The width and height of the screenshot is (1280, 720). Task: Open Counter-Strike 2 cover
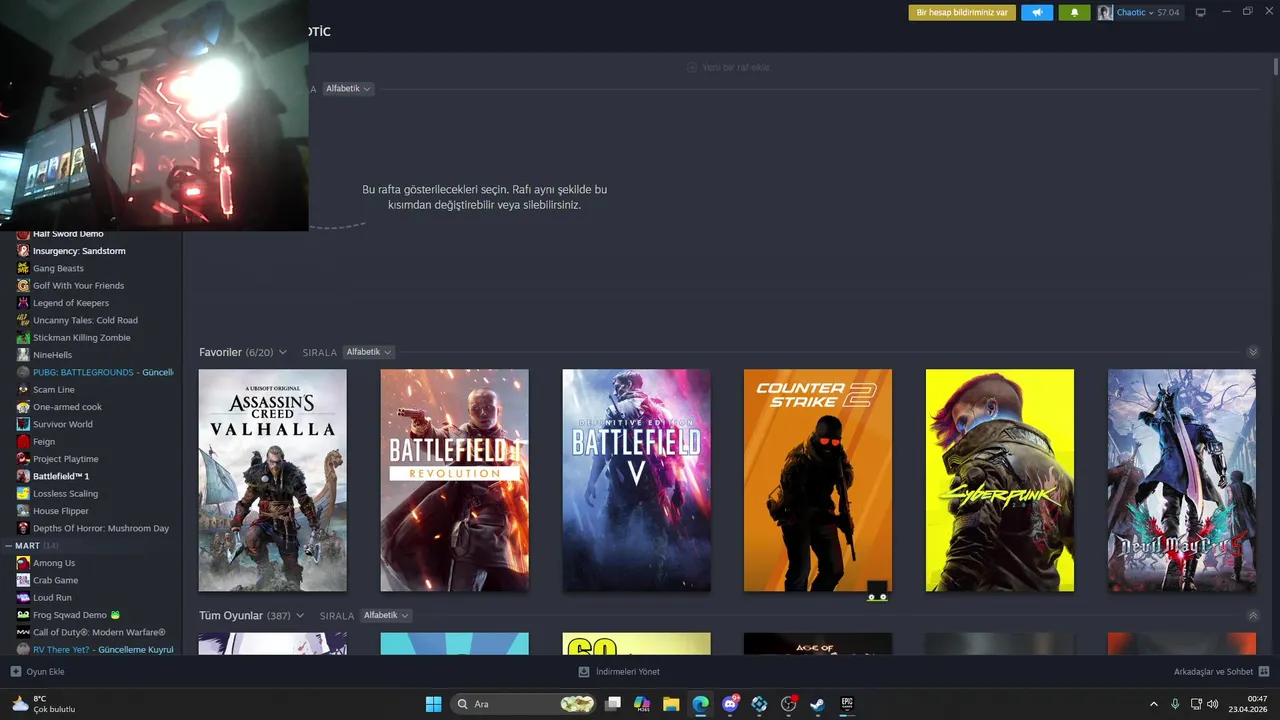tap(818, 480)
